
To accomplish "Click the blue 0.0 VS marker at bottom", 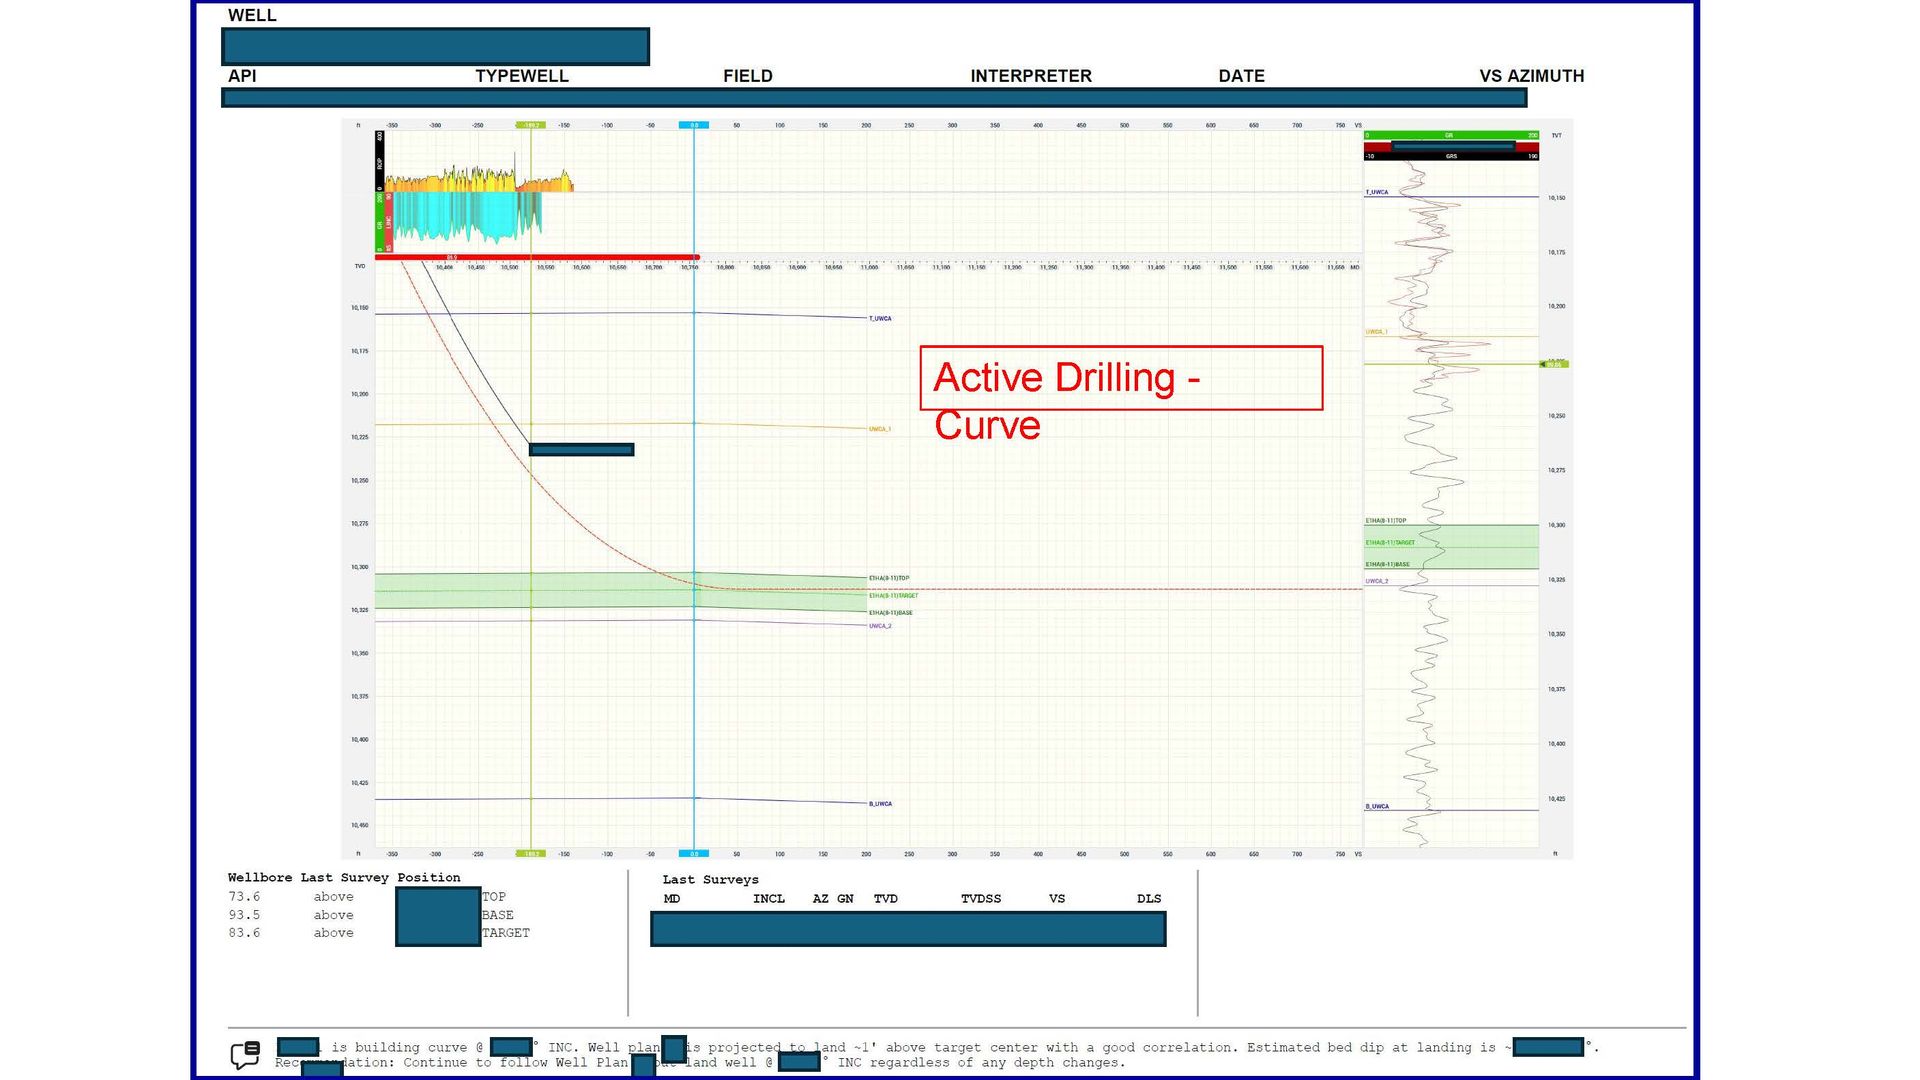I will point(694,854).
